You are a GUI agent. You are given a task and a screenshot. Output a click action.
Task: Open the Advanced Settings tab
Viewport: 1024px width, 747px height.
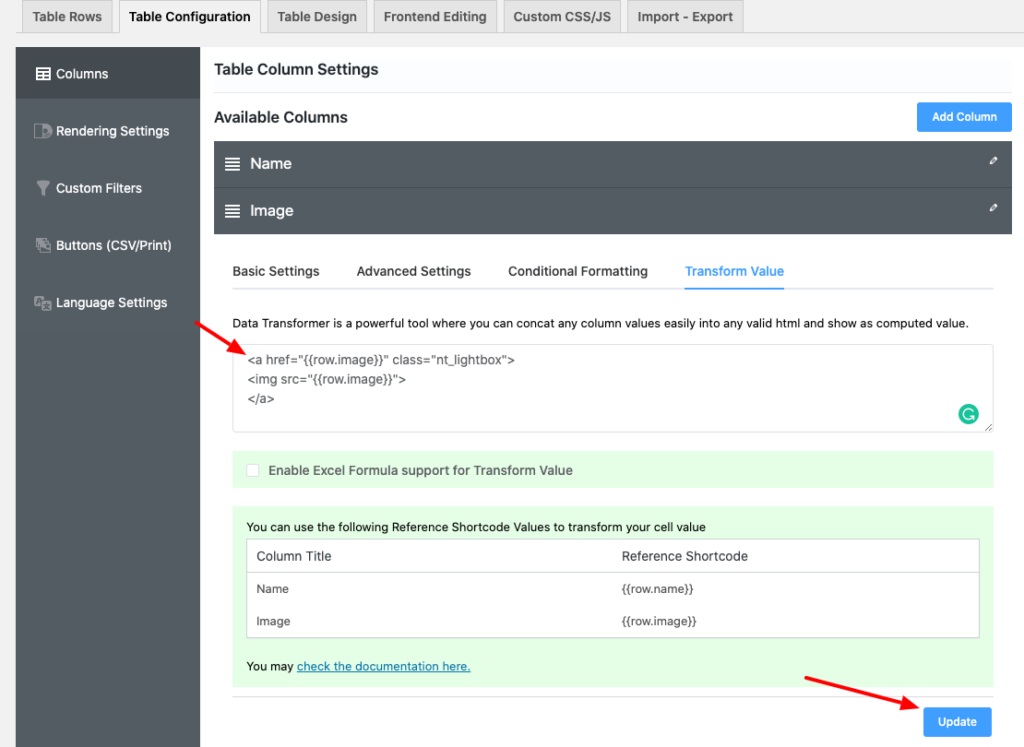point(413,271)
